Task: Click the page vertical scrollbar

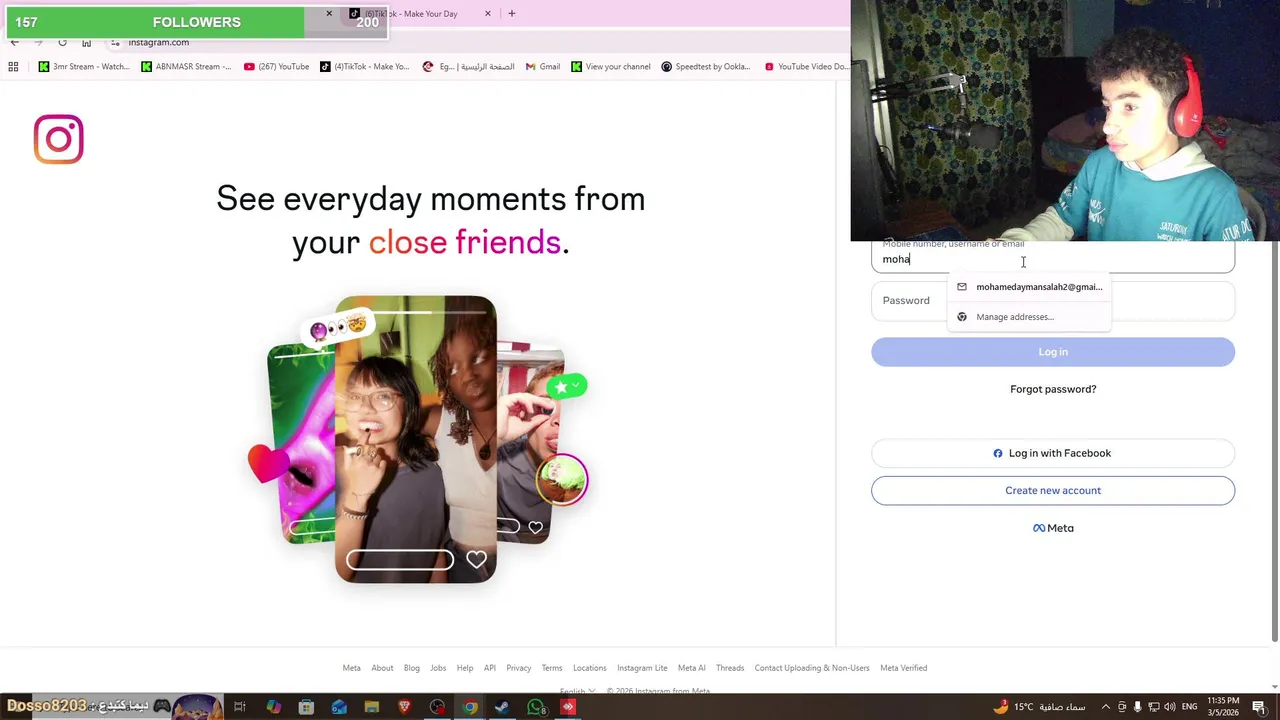Action: pos(1274,440)
